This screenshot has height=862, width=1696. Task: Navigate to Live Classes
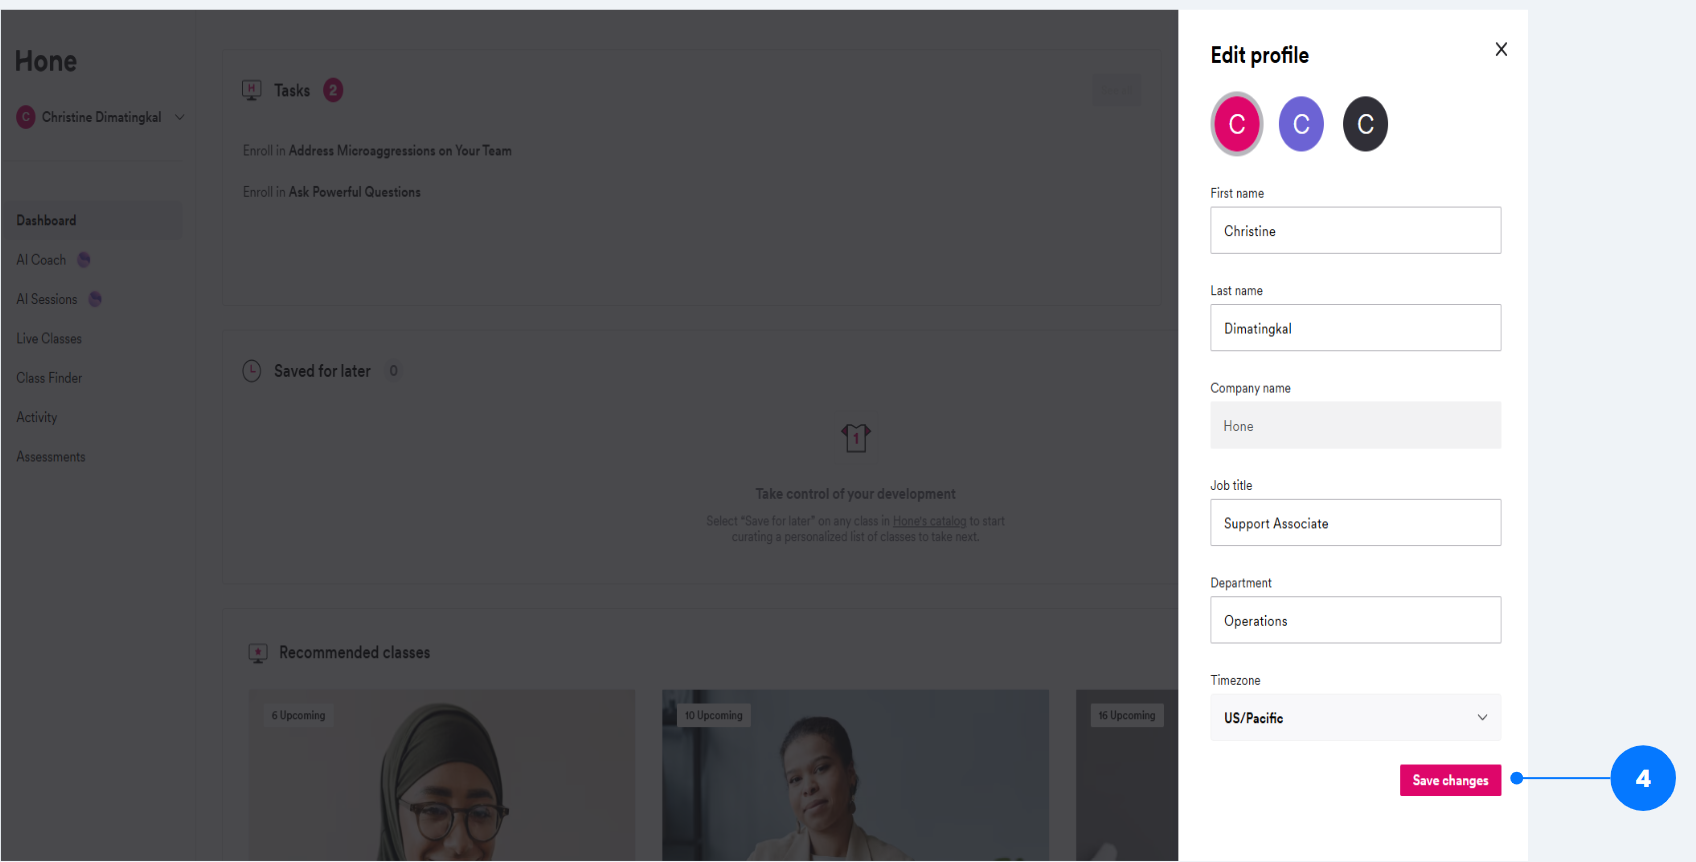coord(49,339)
